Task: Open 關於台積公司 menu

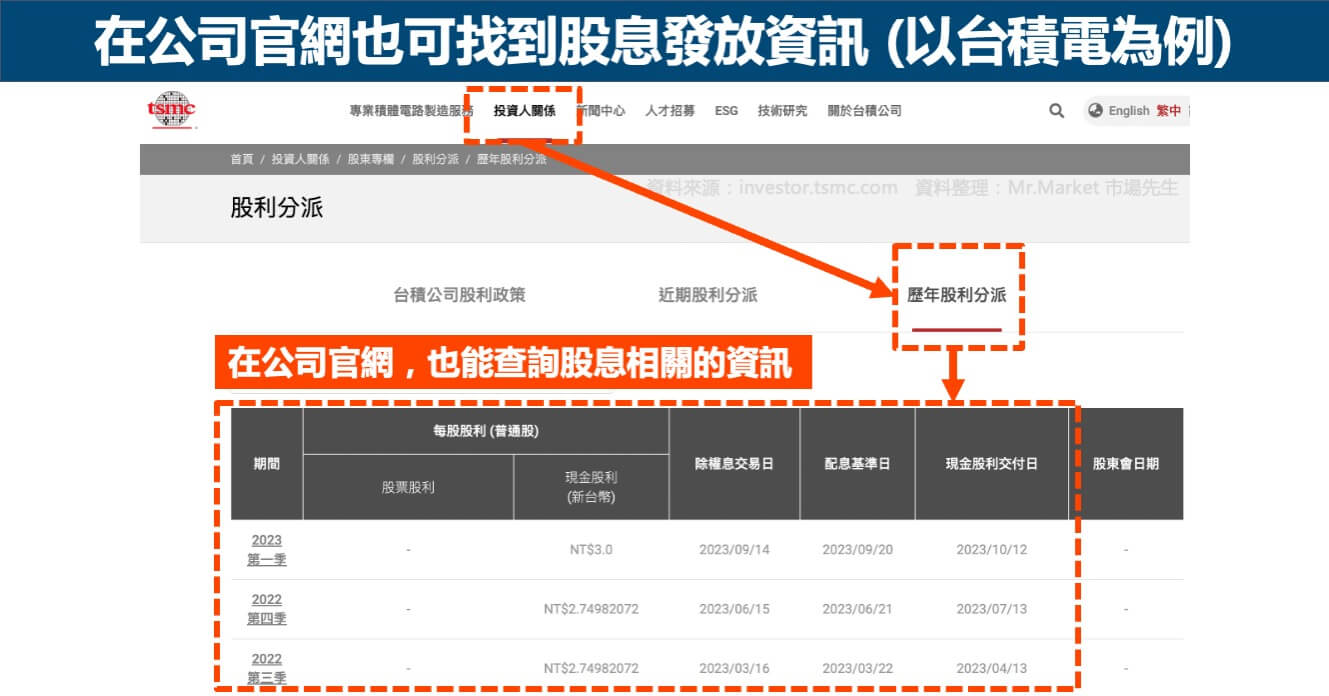Action: point(864,111)
